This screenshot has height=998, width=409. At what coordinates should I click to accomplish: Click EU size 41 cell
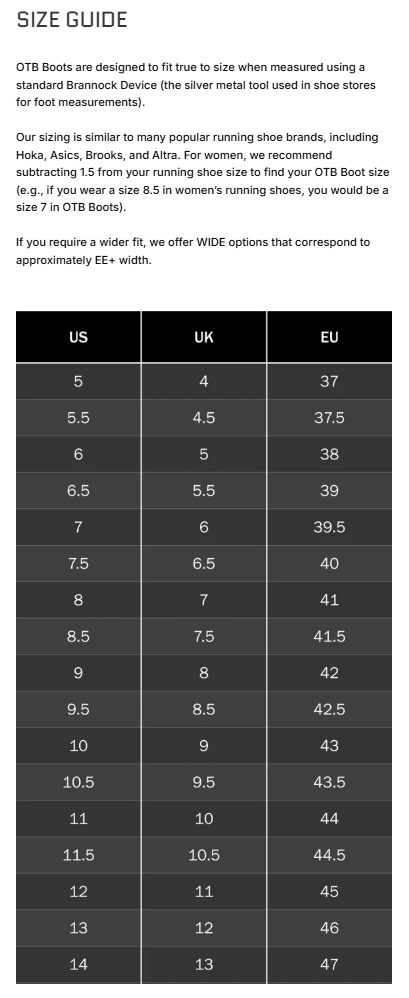(x=329, y=600)
